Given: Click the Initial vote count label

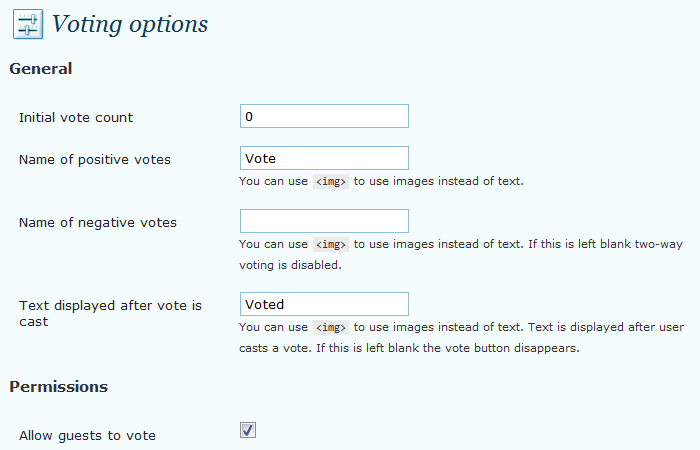Looking at the screenshot, I should tap(76, 118).
